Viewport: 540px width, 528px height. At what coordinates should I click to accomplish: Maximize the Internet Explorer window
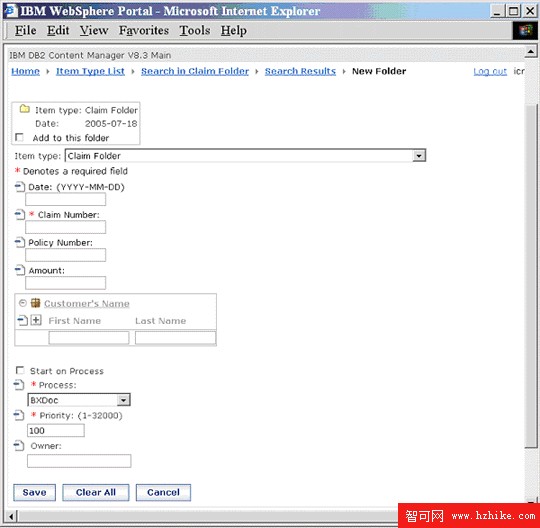513,11
